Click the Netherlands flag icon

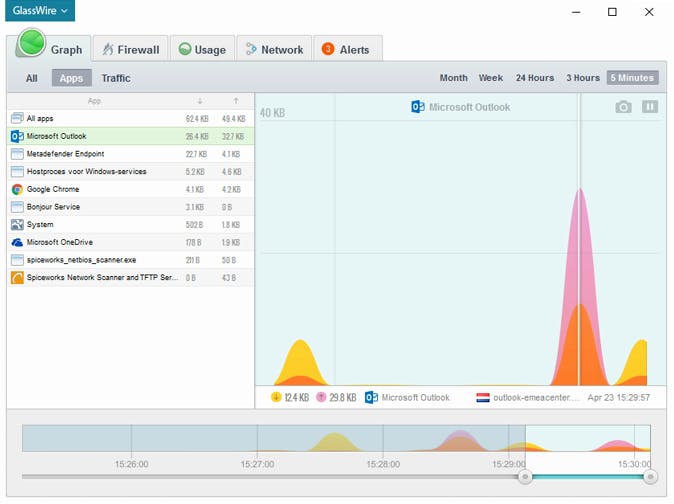pos(483,397)
